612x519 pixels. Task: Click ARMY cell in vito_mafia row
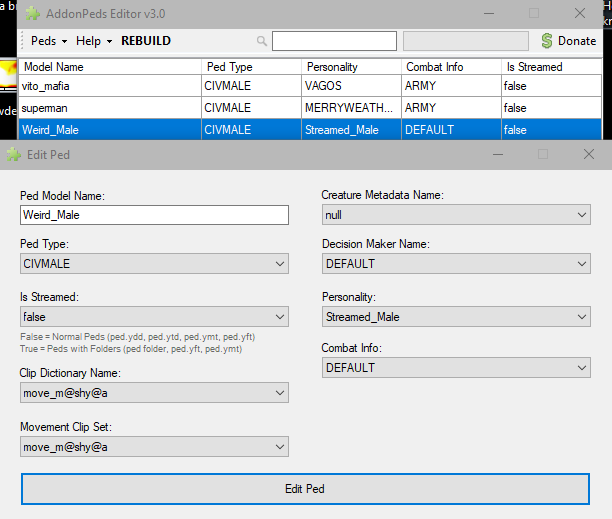451,86
